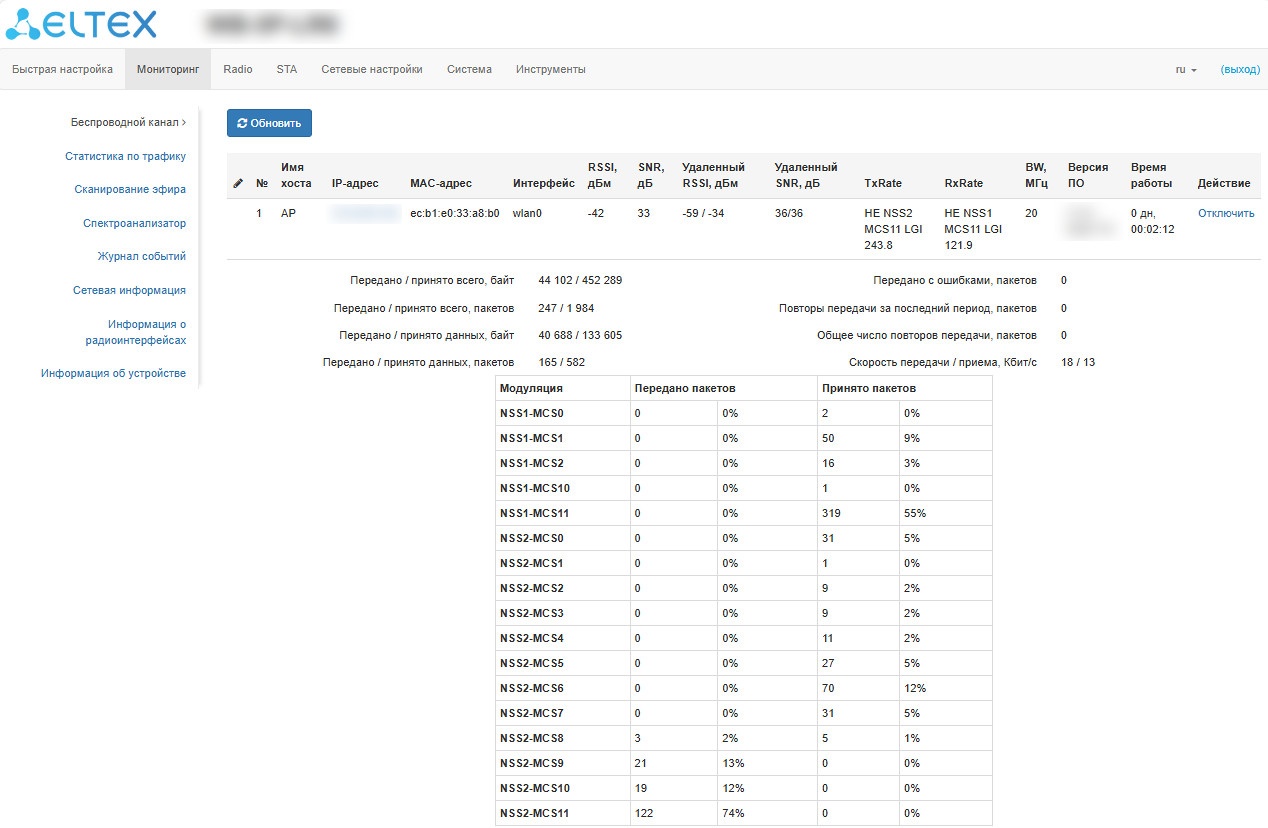View the Журнал событий page

coord(141,256)
